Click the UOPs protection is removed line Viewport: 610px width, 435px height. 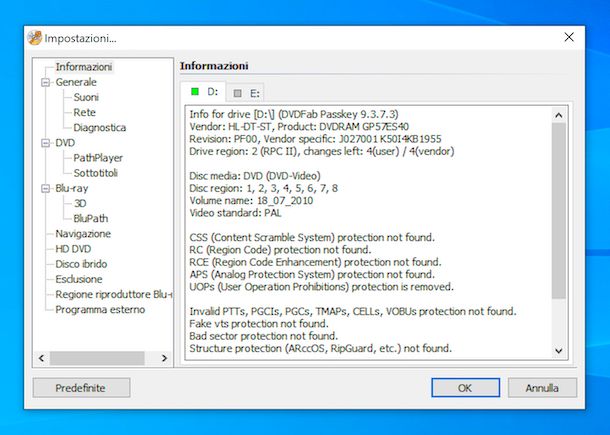321,287
